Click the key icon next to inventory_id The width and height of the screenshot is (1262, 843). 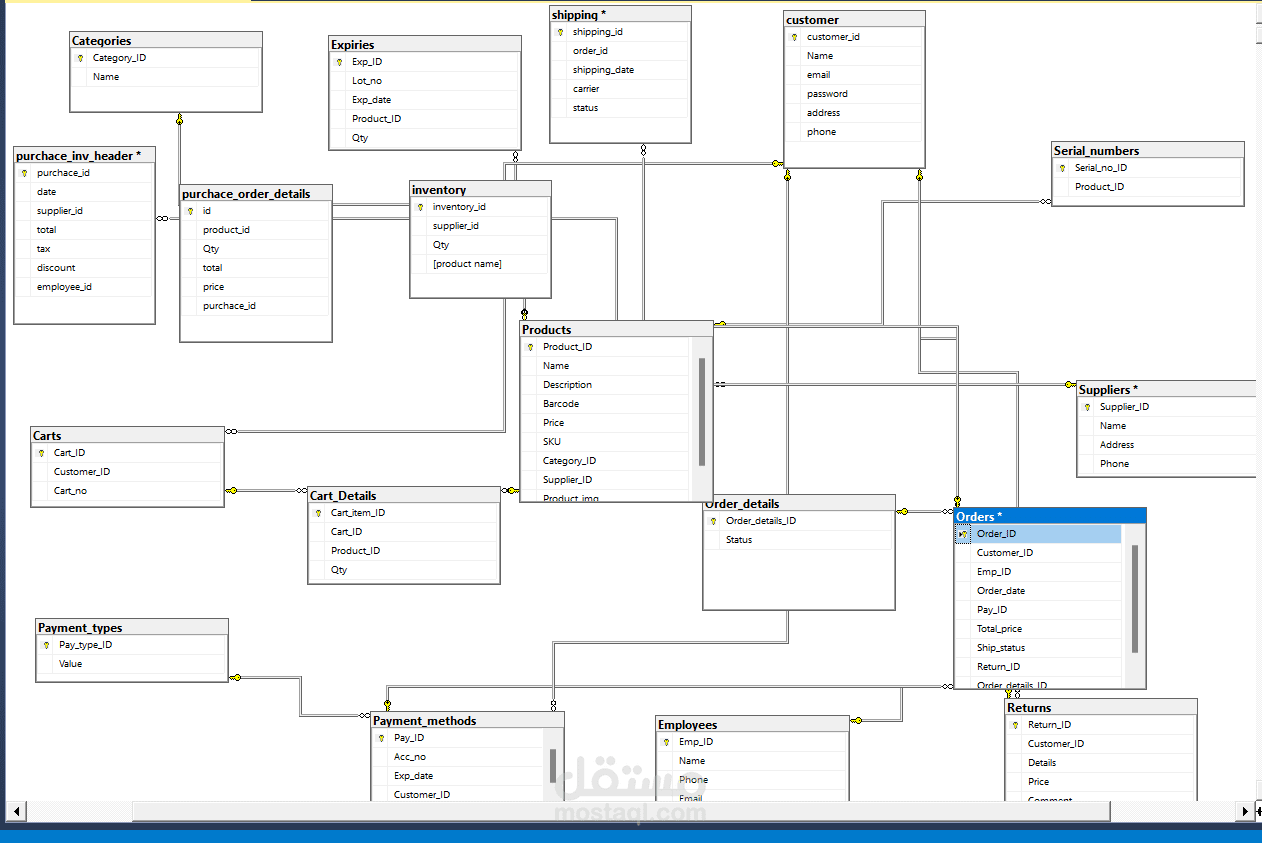pos(421,207)
